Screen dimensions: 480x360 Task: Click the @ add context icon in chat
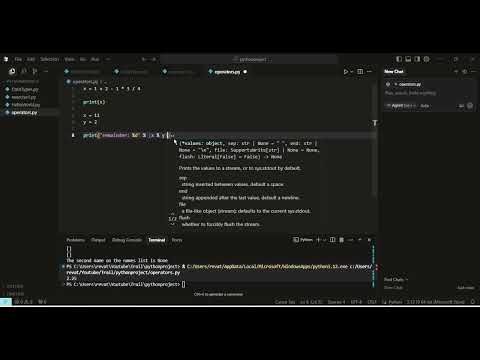388,84
